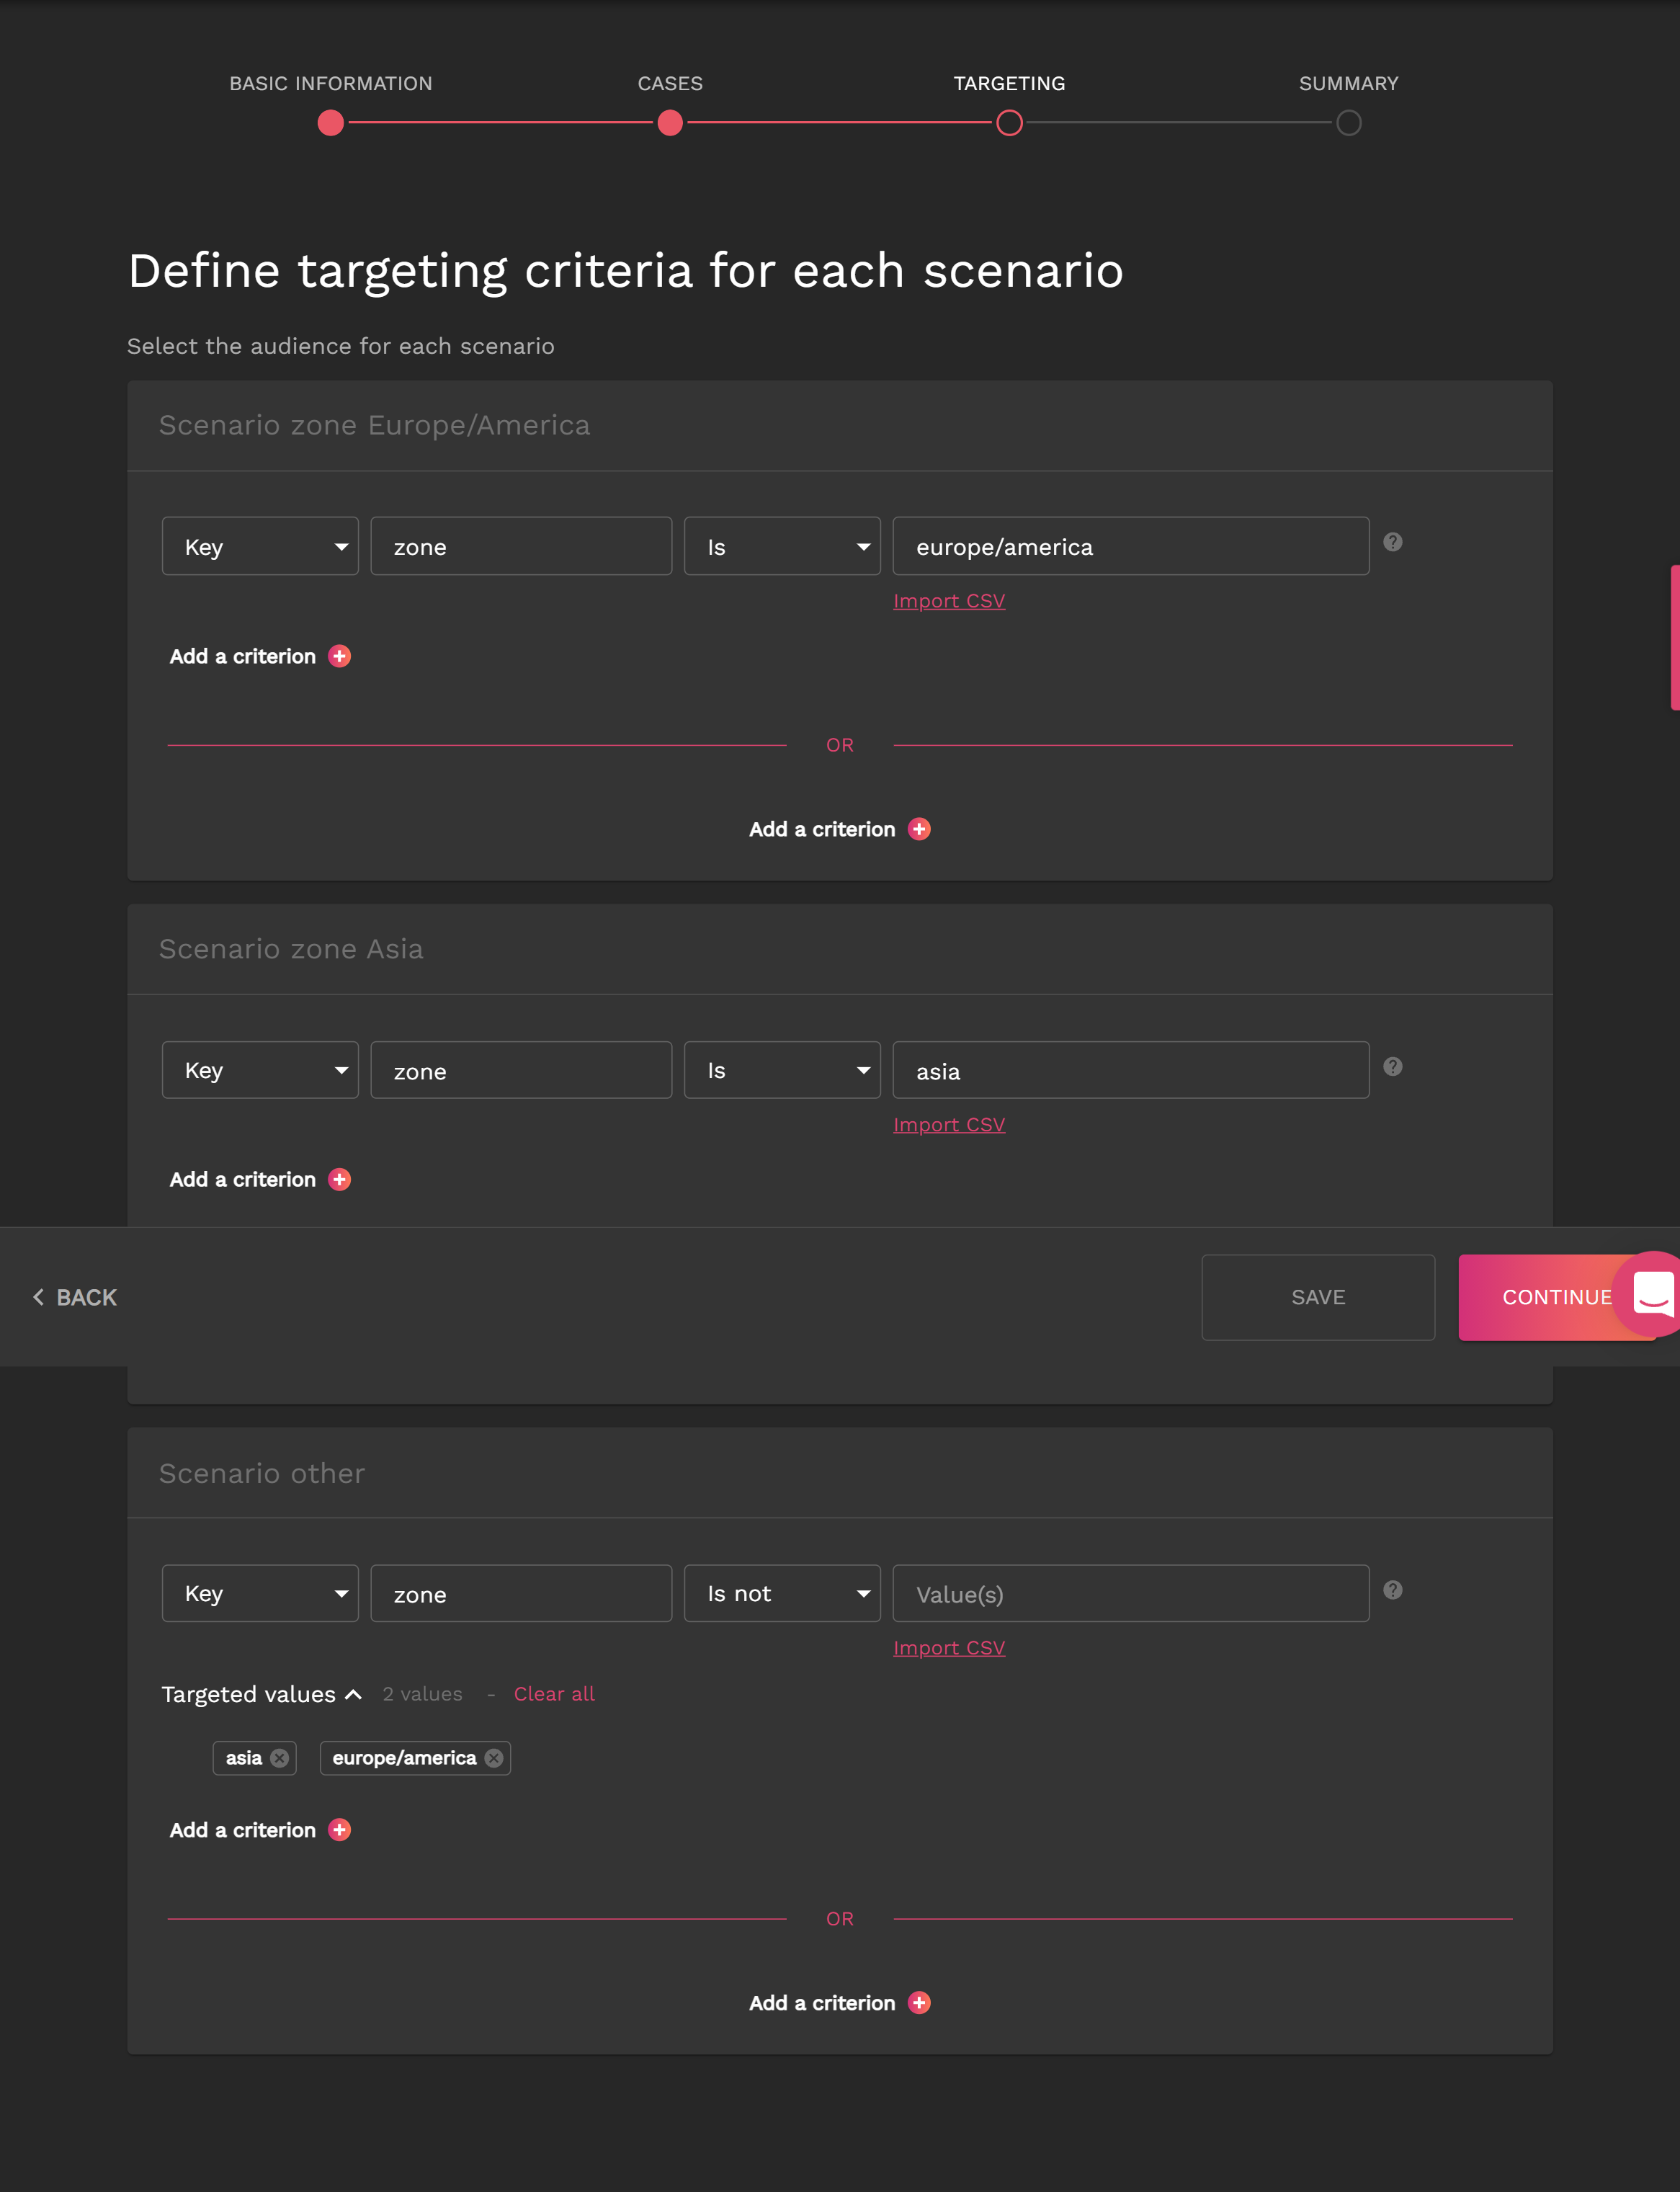Remove the asia targeted value tag

(280, 1758)
